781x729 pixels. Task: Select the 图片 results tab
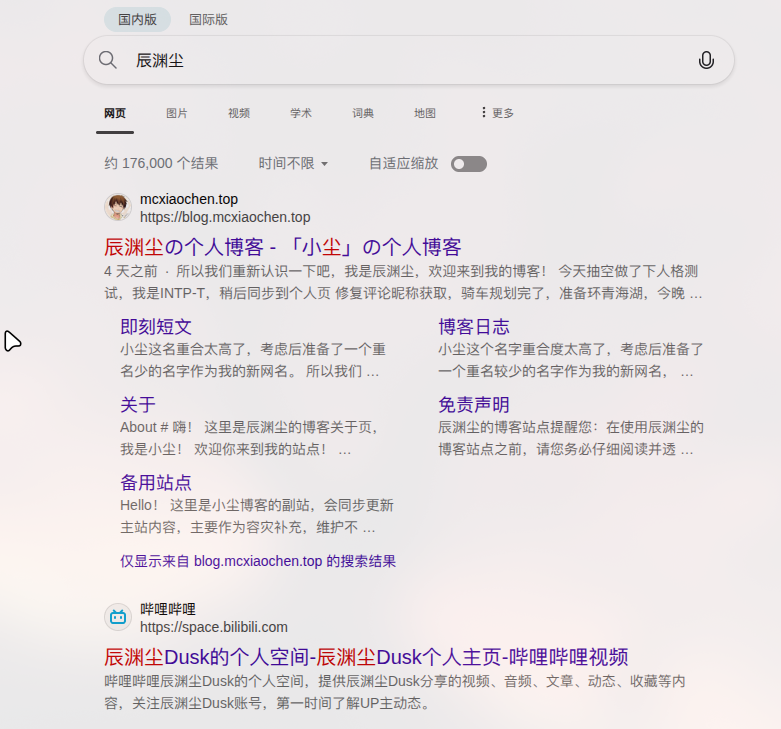[177, 113]
